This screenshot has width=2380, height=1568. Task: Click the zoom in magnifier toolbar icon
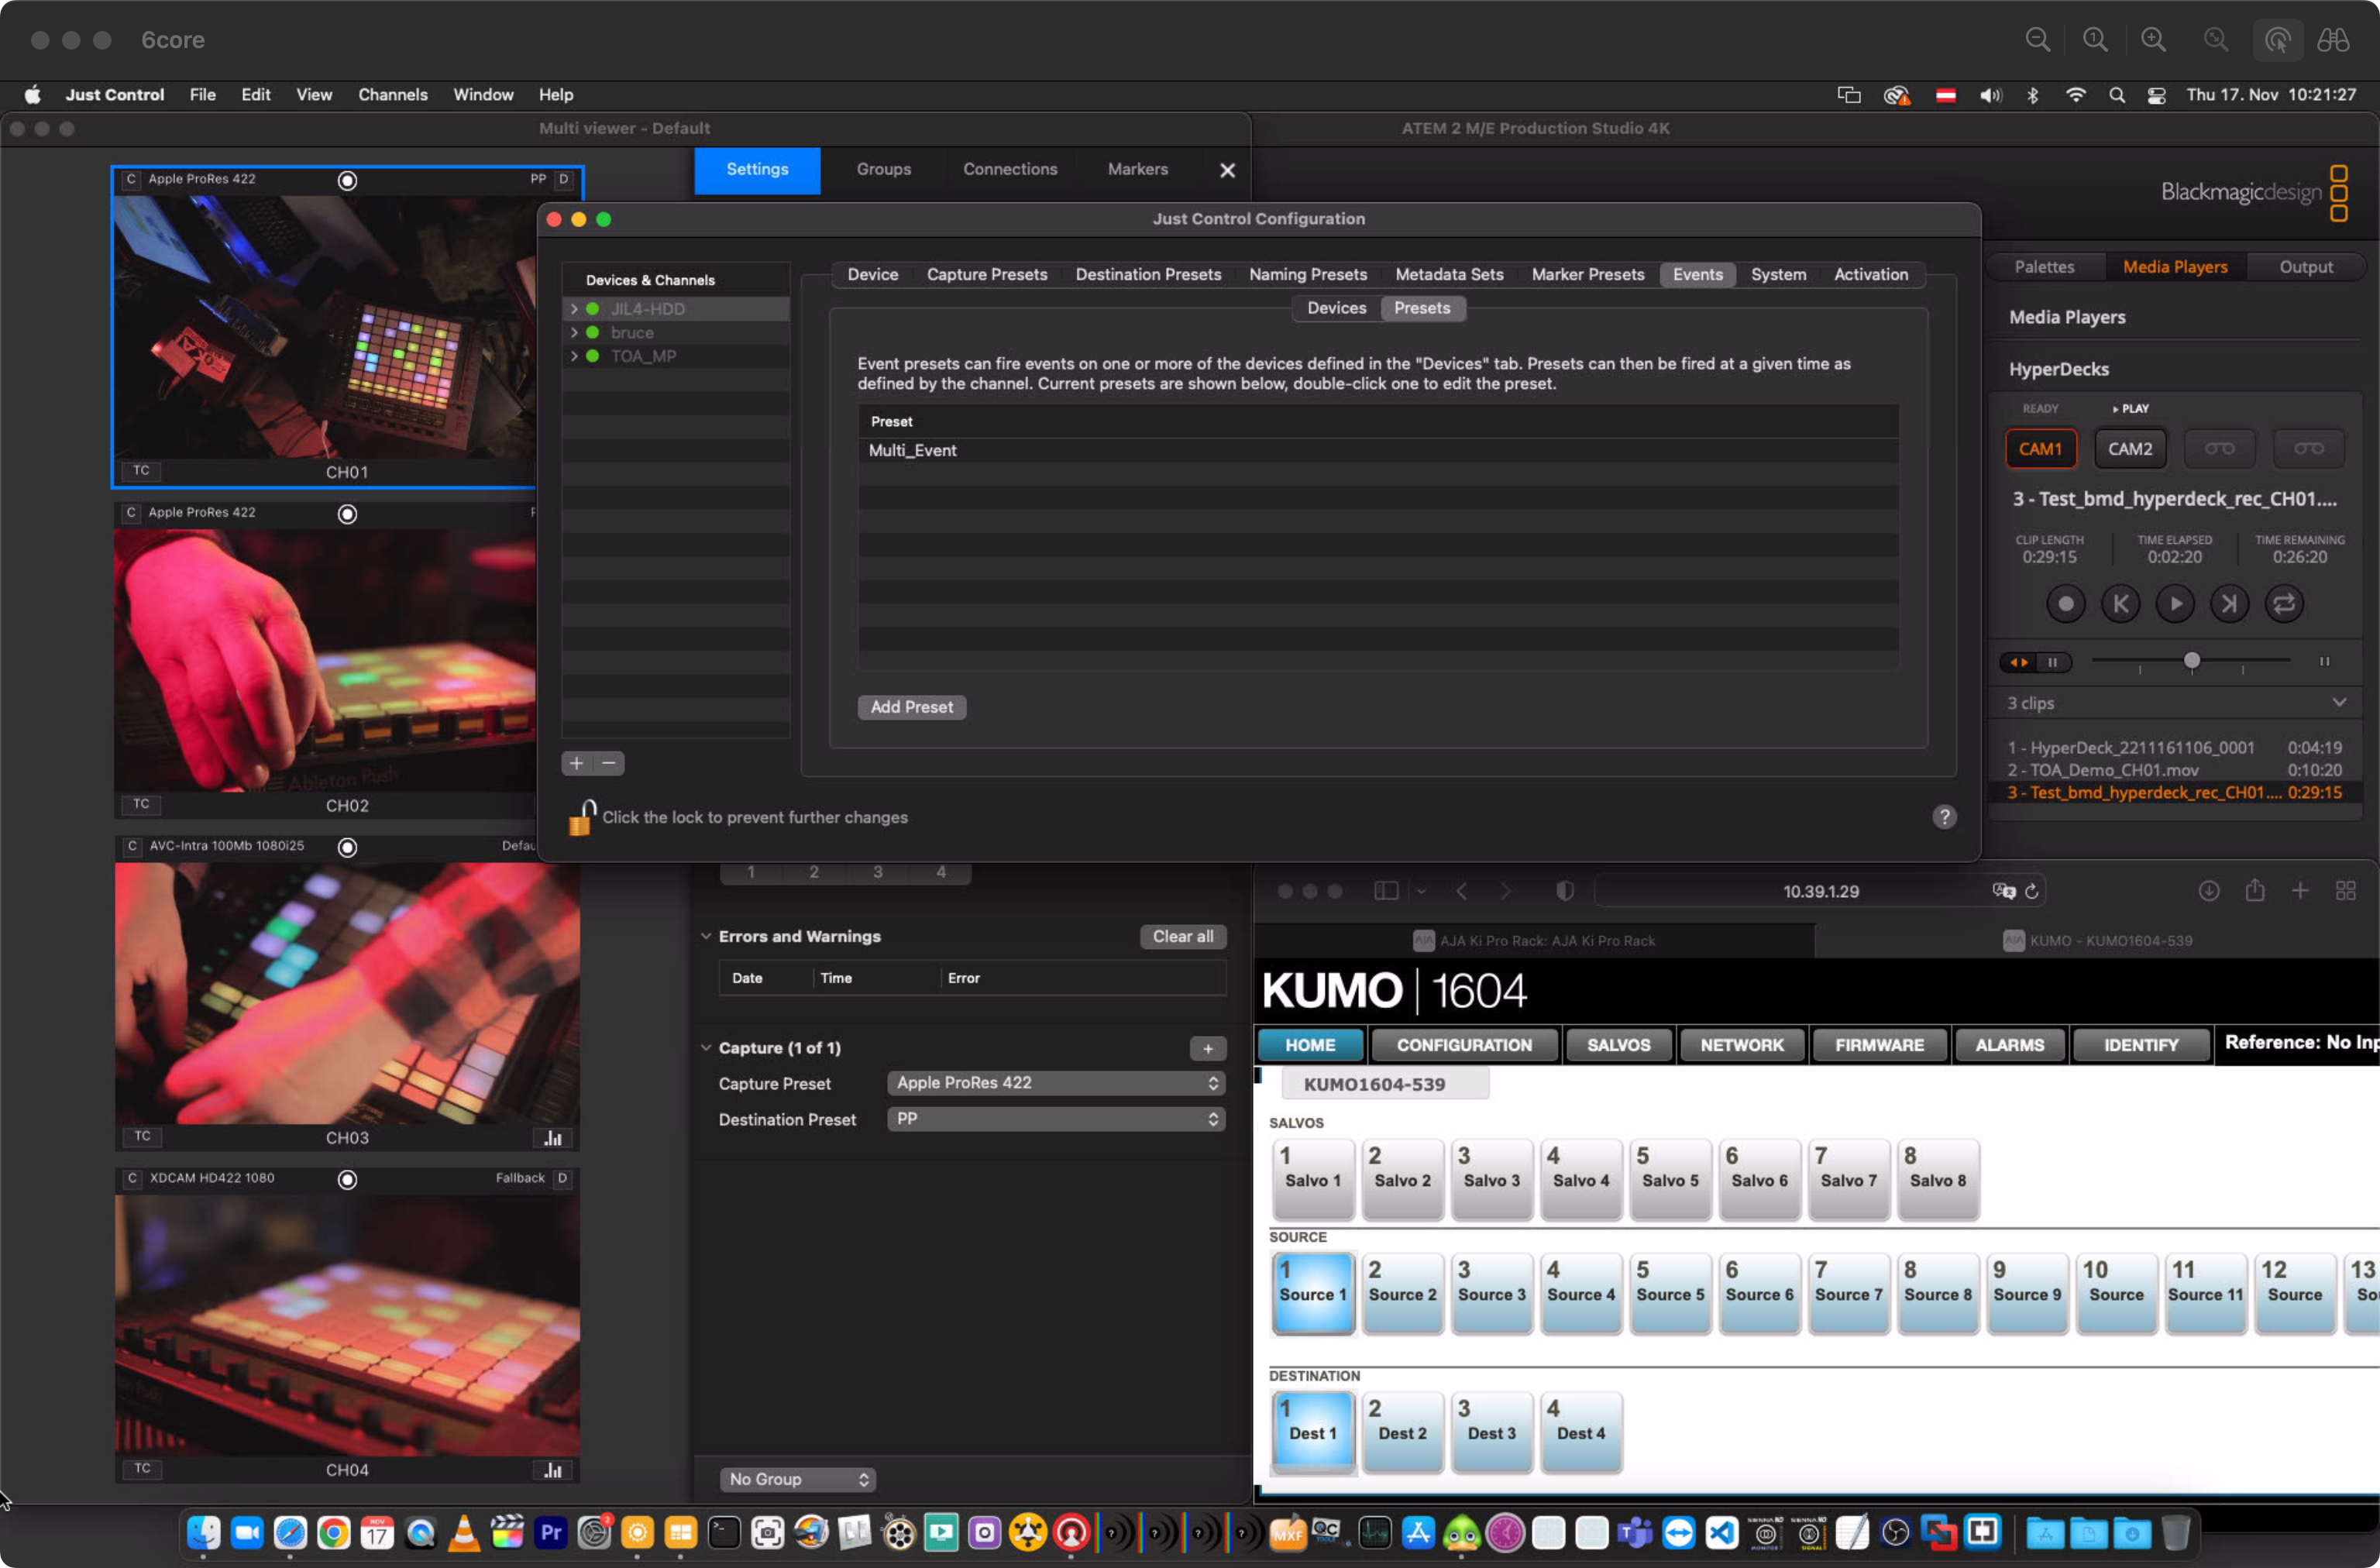click(x=2152, y=40)
